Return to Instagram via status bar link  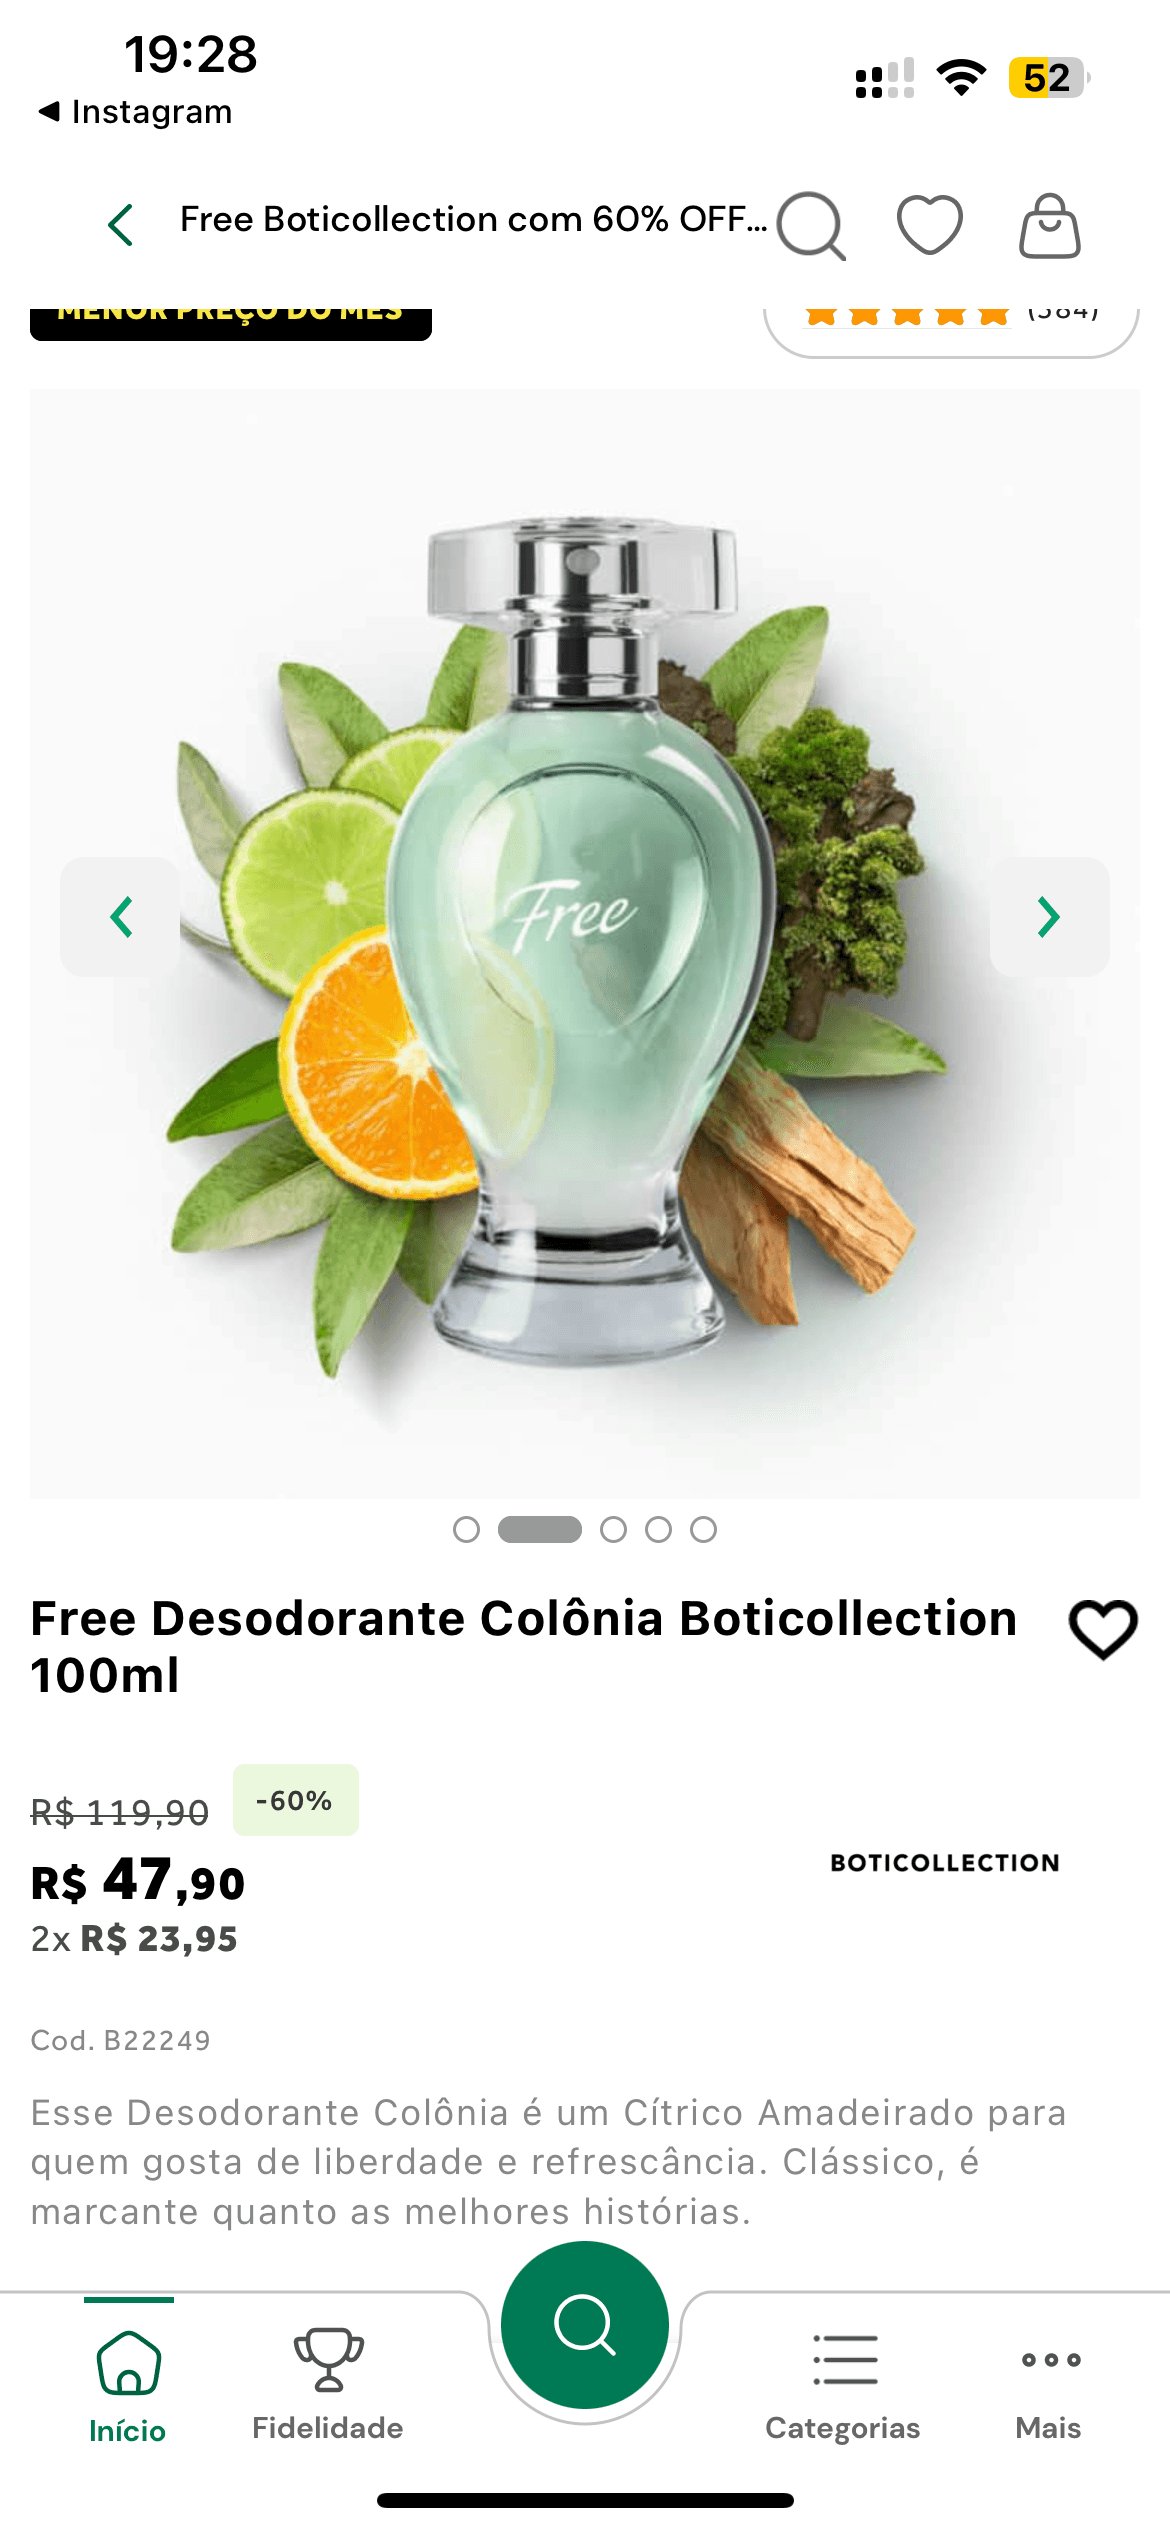click(x=135, y=112)
